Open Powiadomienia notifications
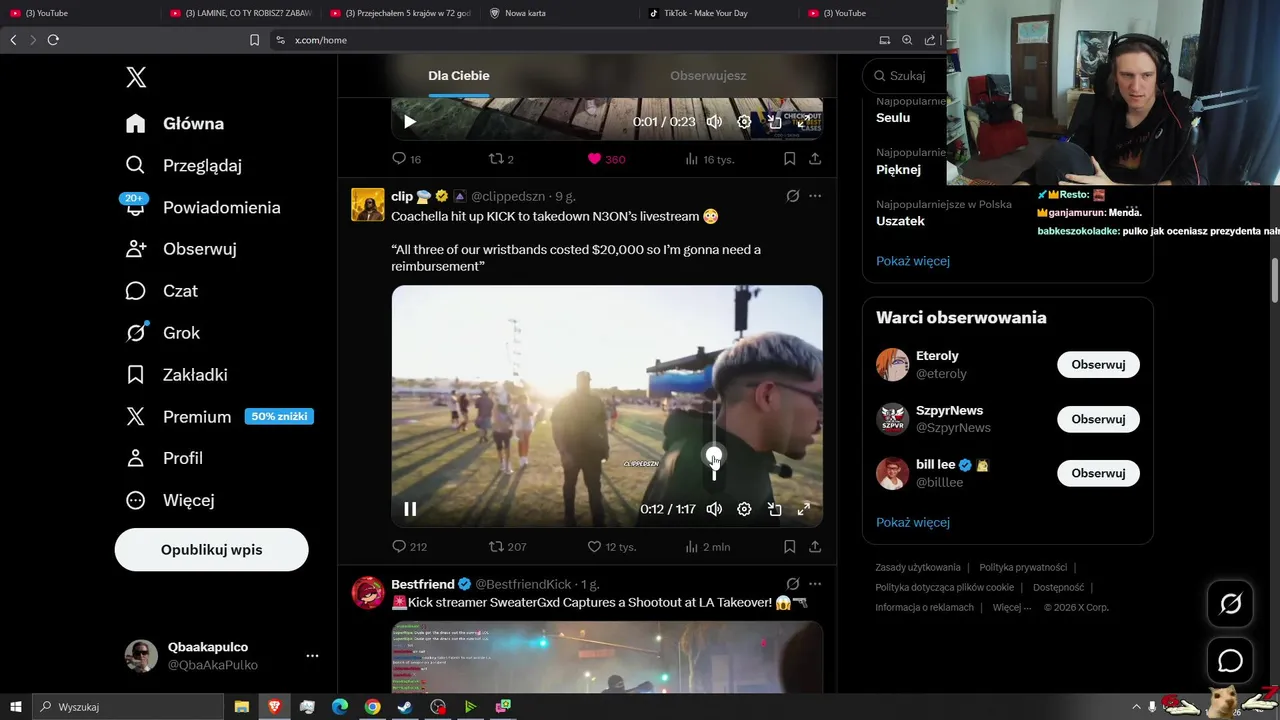 [203, 207]
